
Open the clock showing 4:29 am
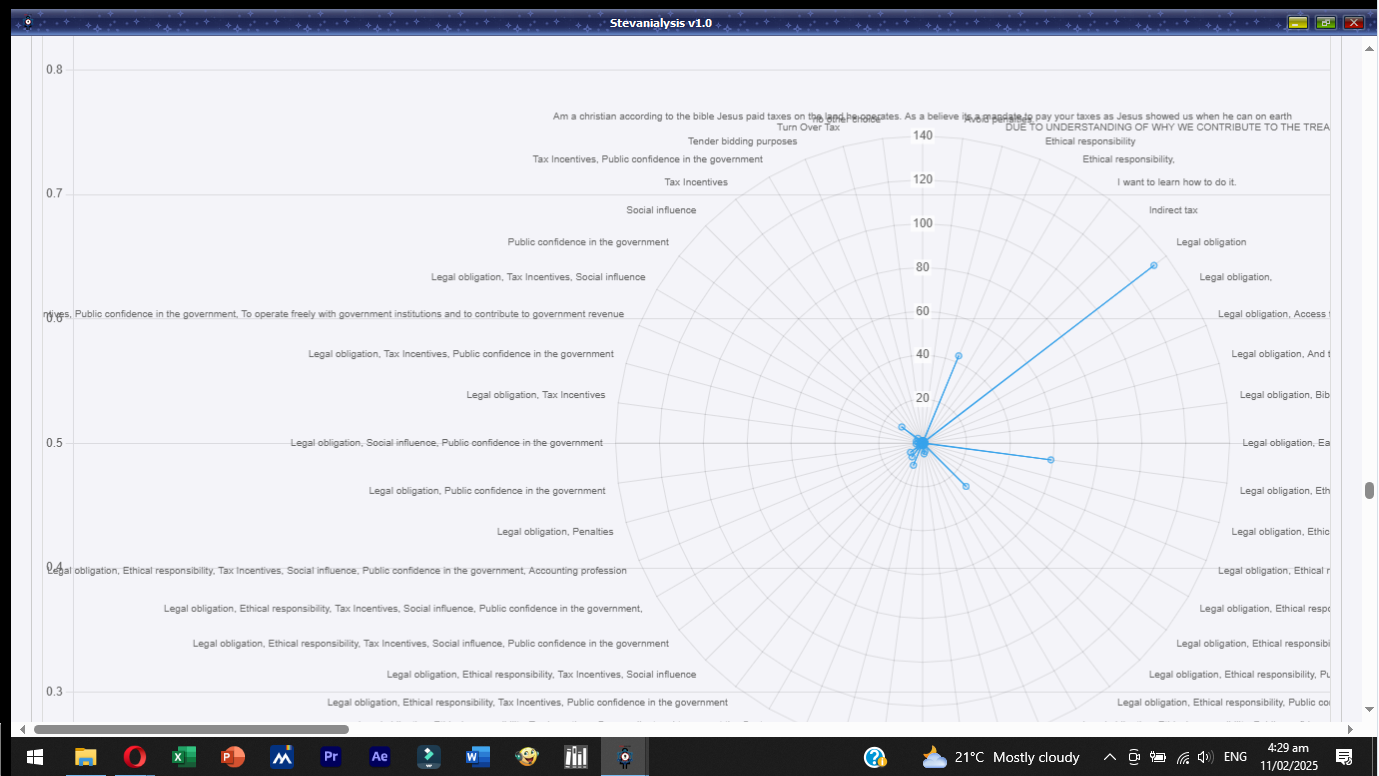click(x=1289, y=757)
